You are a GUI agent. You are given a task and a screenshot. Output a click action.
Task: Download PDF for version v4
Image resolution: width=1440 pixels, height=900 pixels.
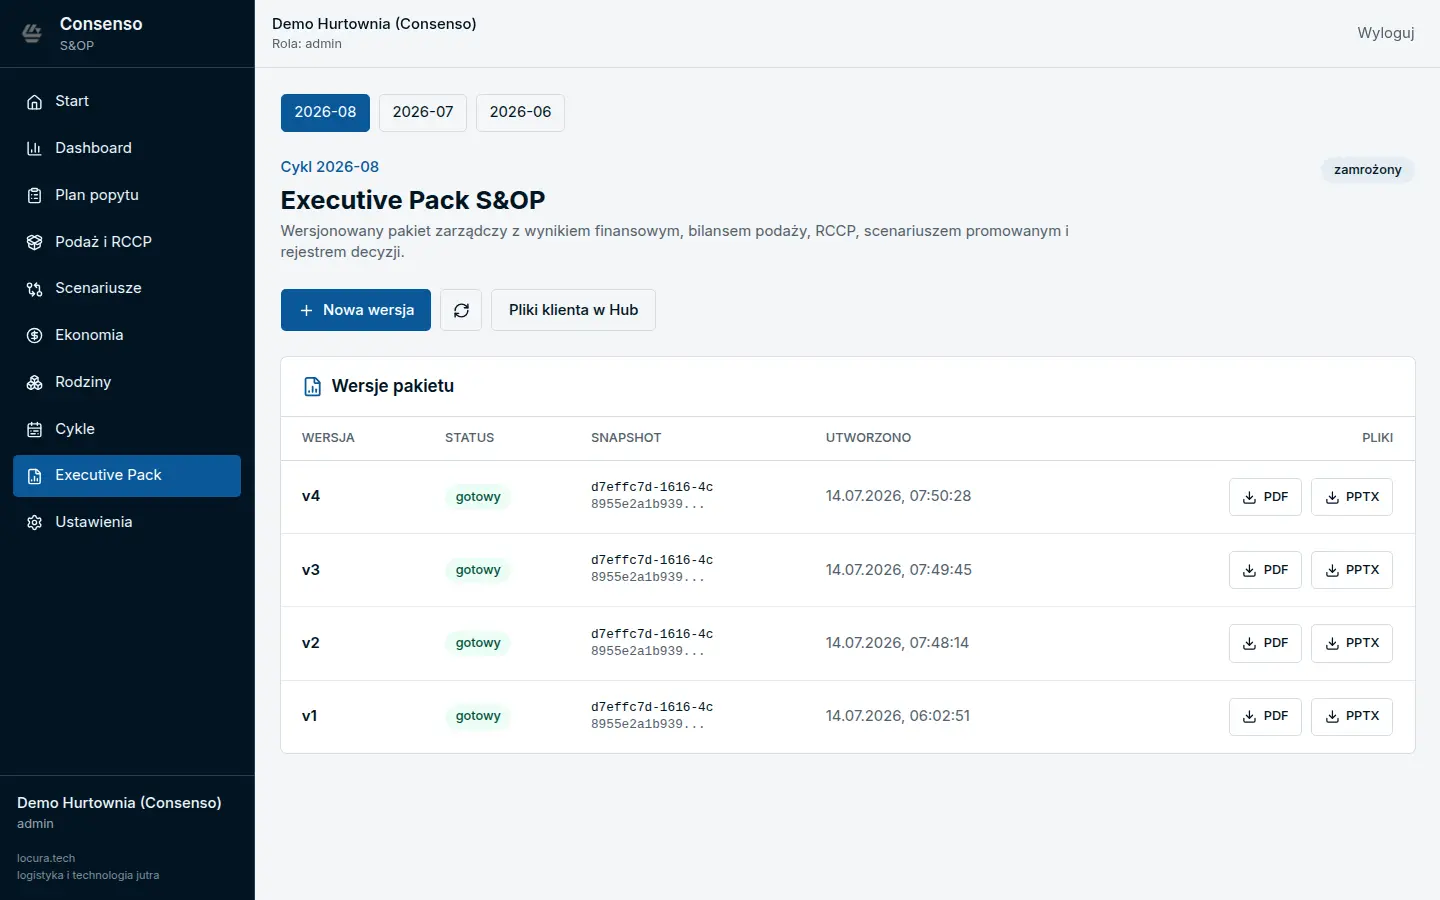pos(1265,497)
